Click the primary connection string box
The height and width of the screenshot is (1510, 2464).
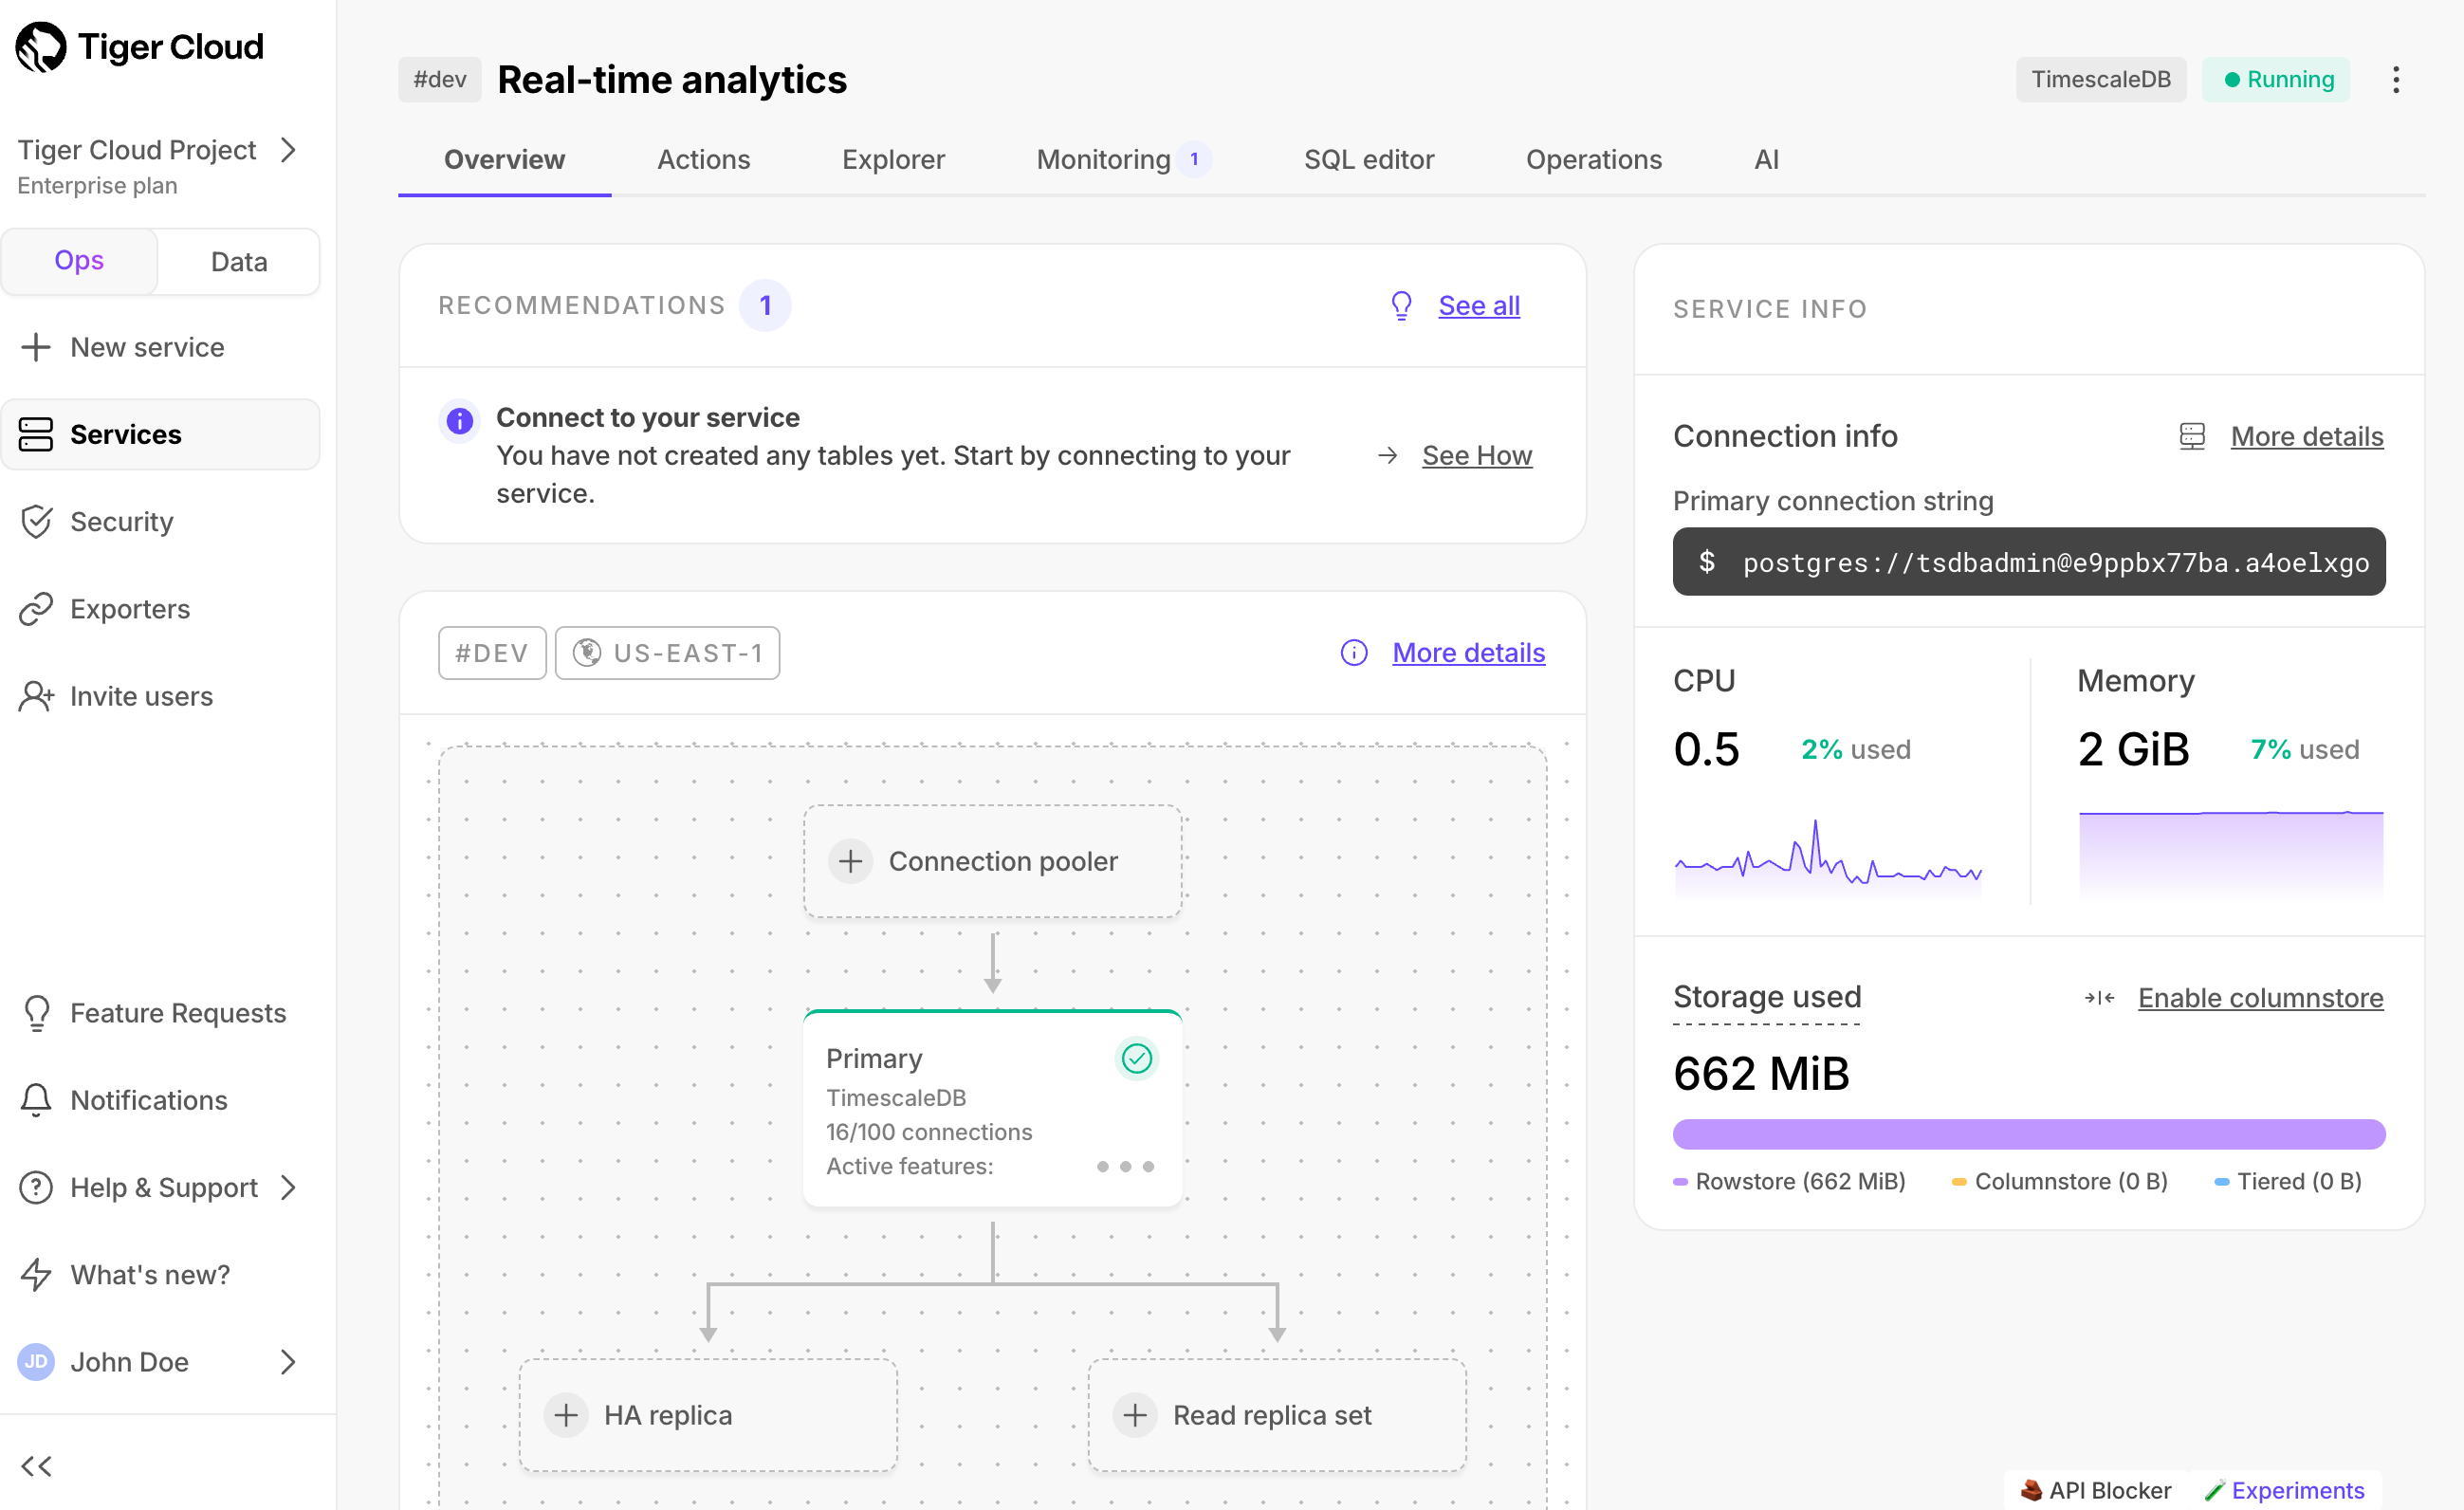tap(2028, 562)
